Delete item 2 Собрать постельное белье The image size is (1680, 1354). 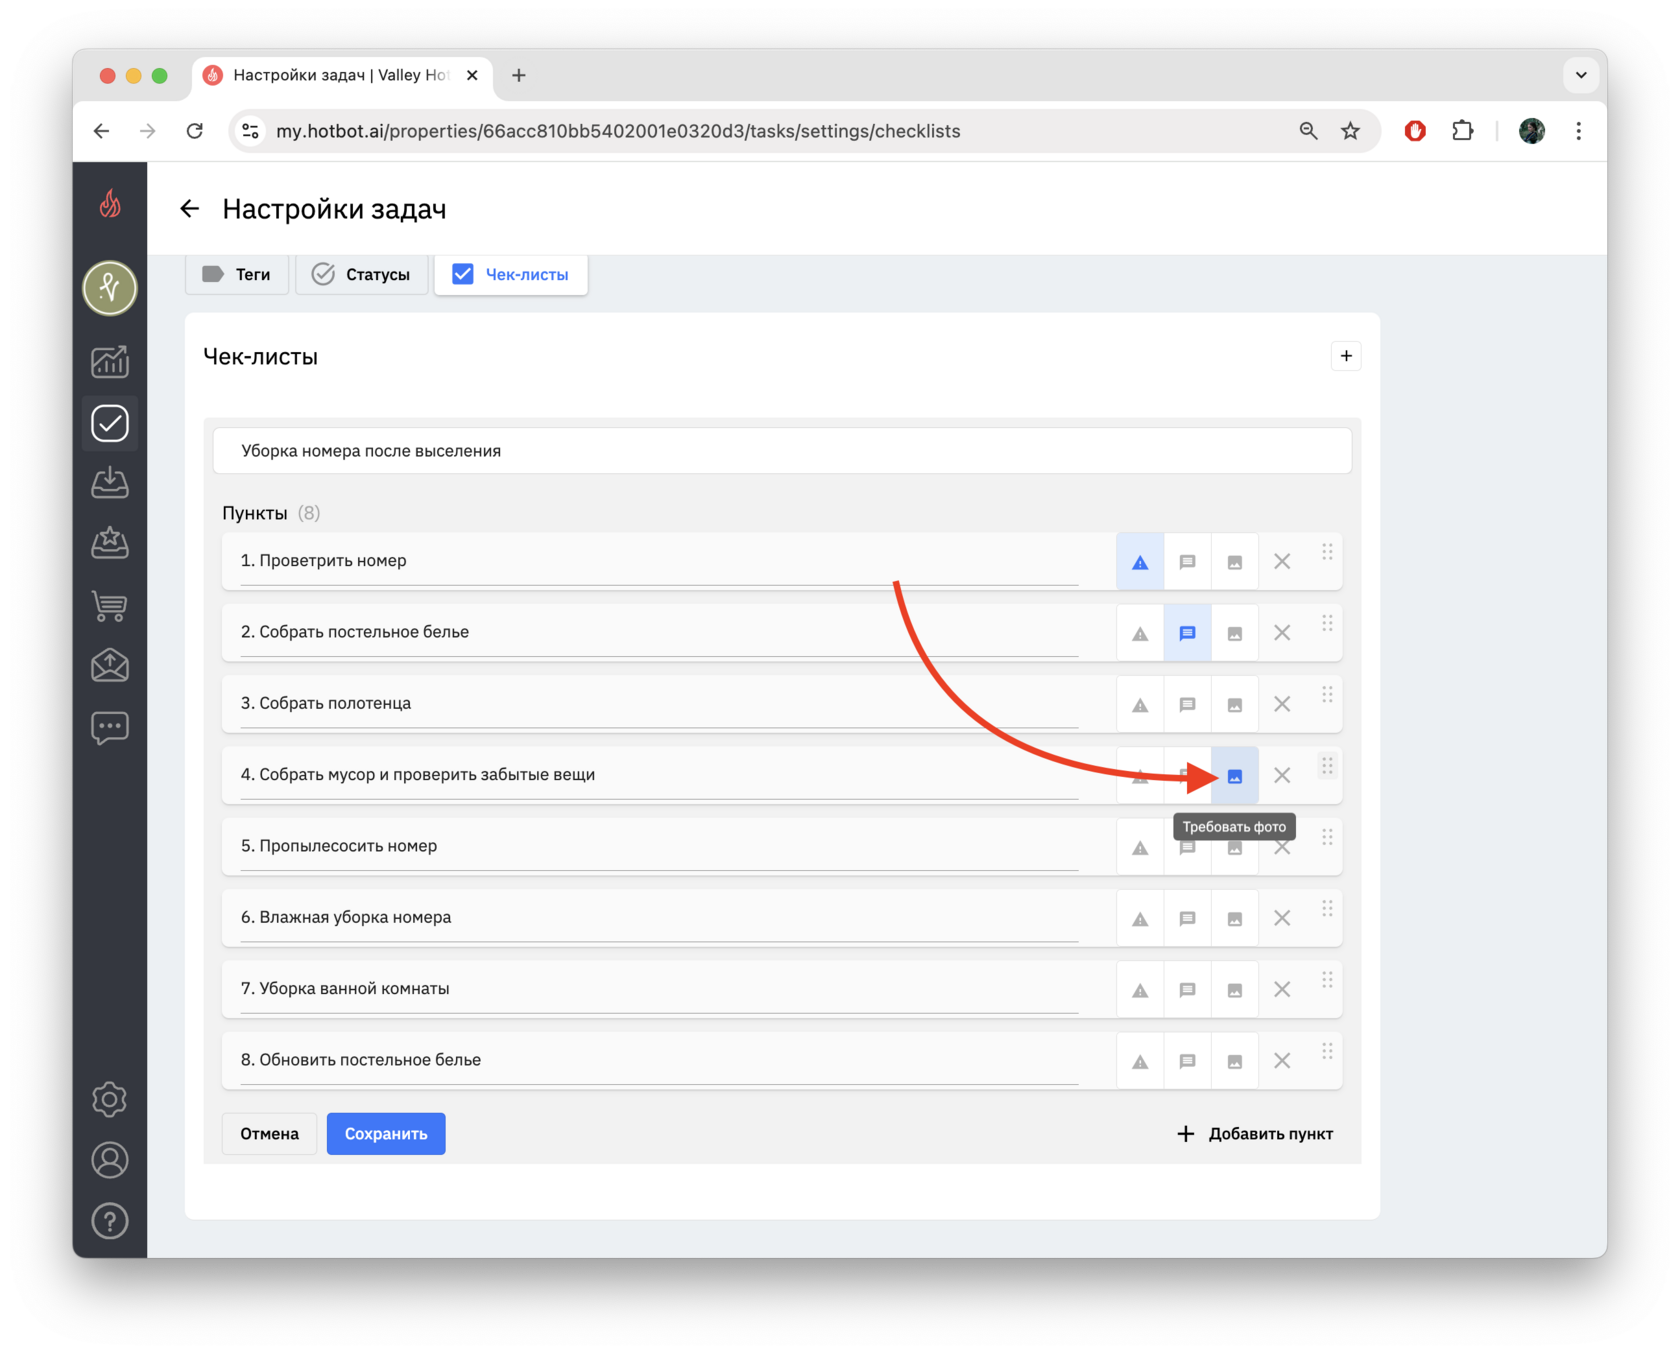[1282, 633]
